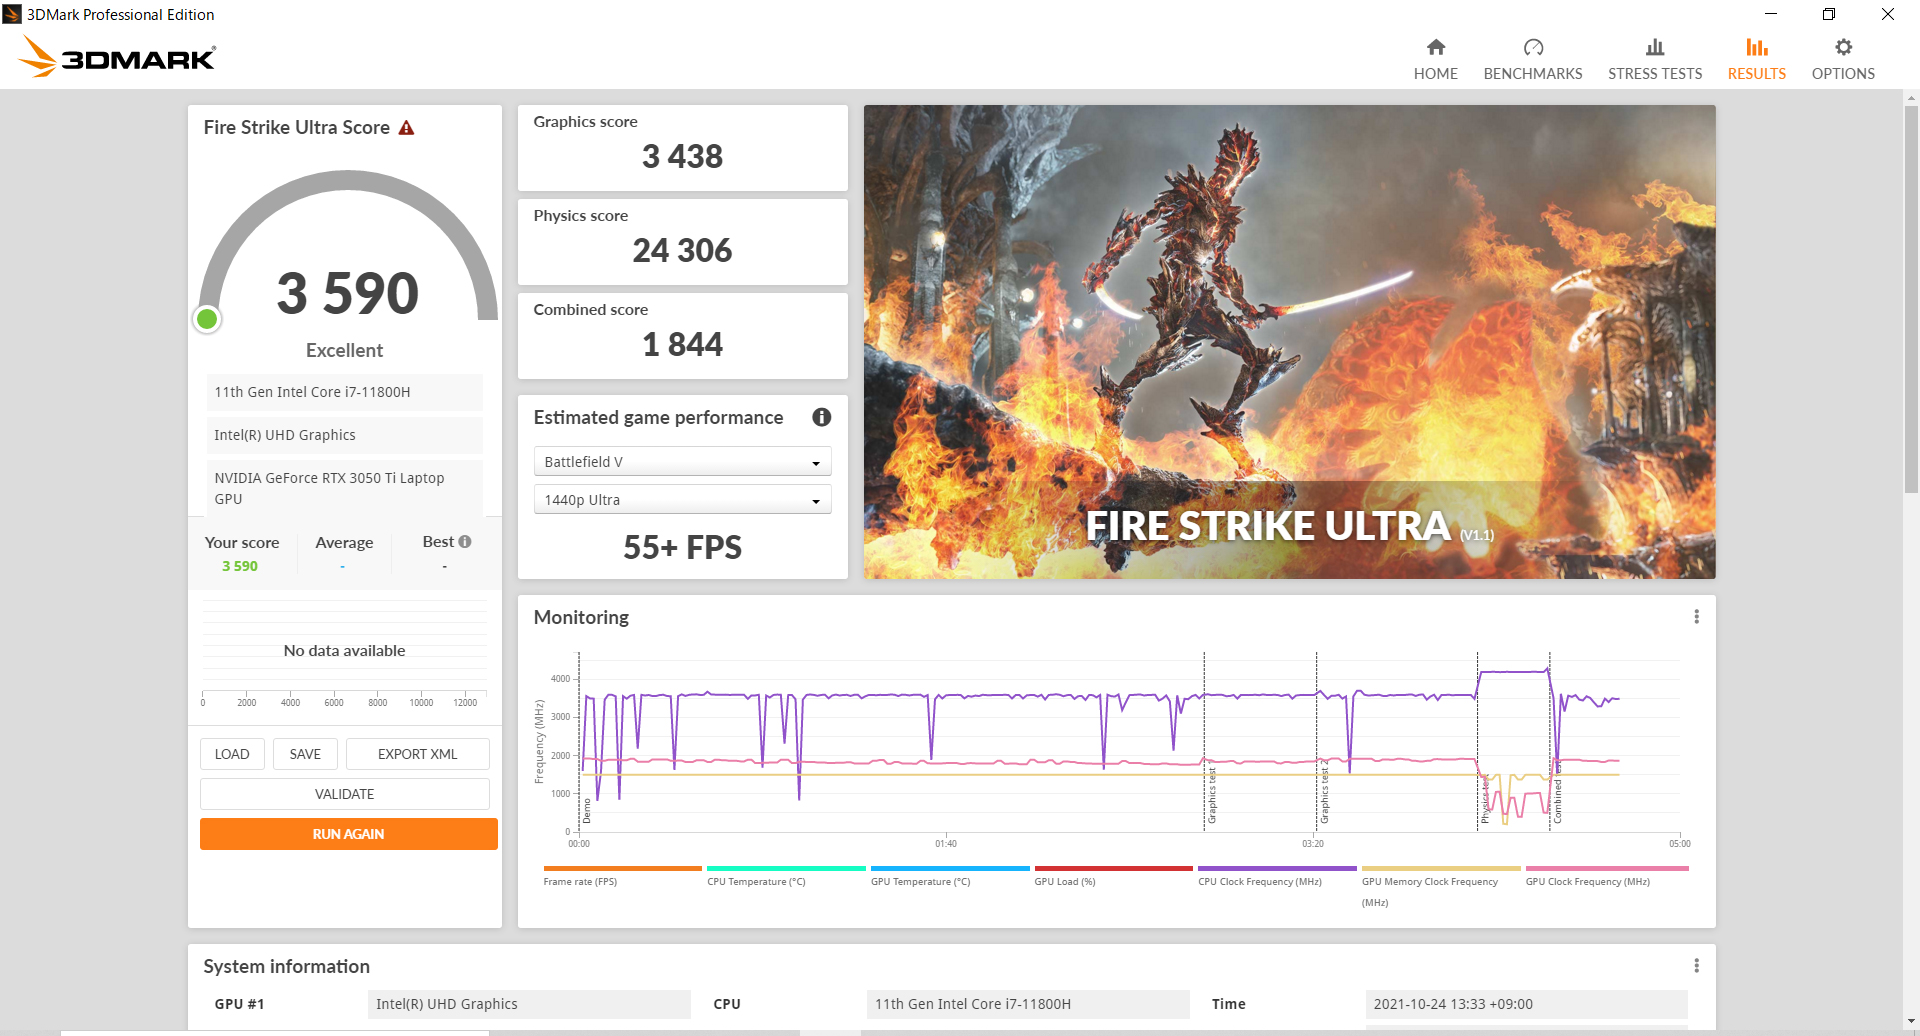Expand the Battlefield V game dropdown
Image resolution: width=1920 pixels, height=1036 pixels.
click(682, 461)
